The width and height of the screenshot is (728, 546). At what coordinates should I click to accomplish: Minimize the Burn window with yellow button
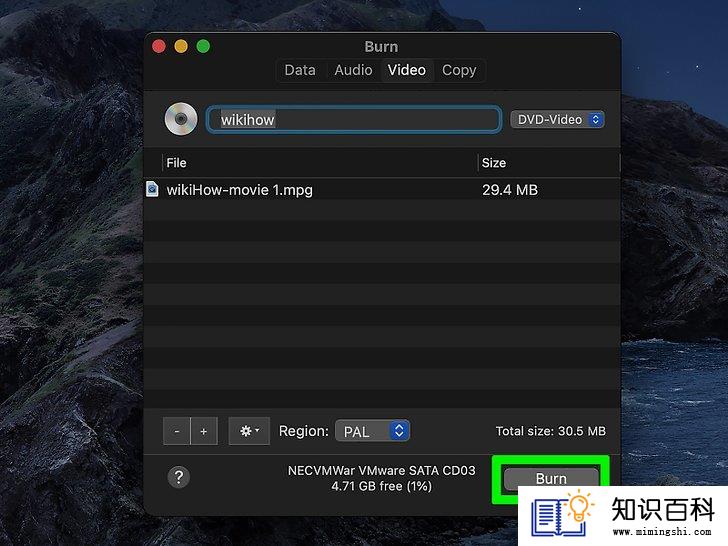[181, 46]
